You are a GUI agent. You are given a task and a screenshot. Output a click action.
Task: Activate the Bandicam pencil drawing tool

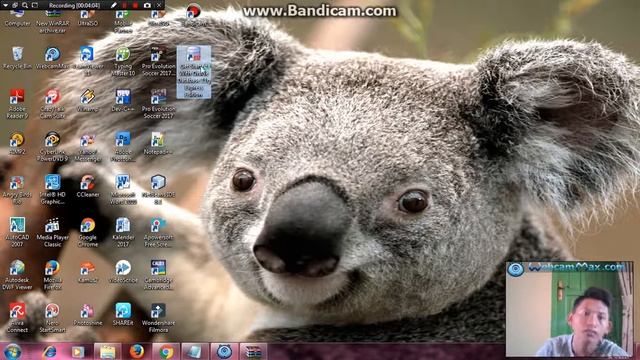point(113,5)
